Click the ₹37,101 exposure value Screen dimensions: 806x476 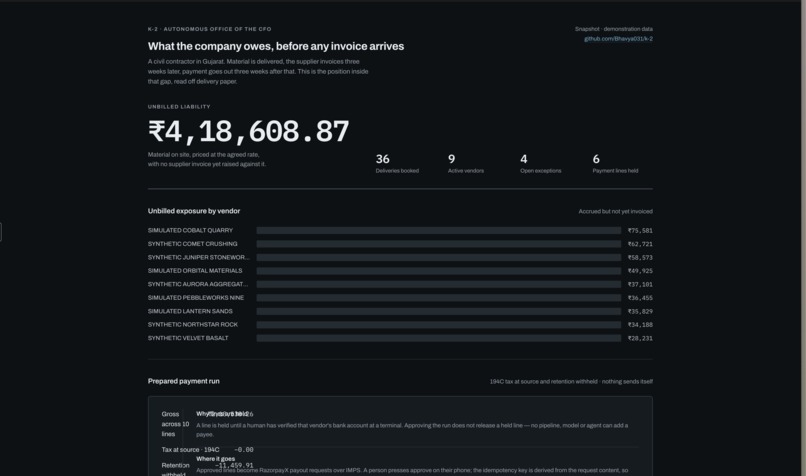pos(640,284)
